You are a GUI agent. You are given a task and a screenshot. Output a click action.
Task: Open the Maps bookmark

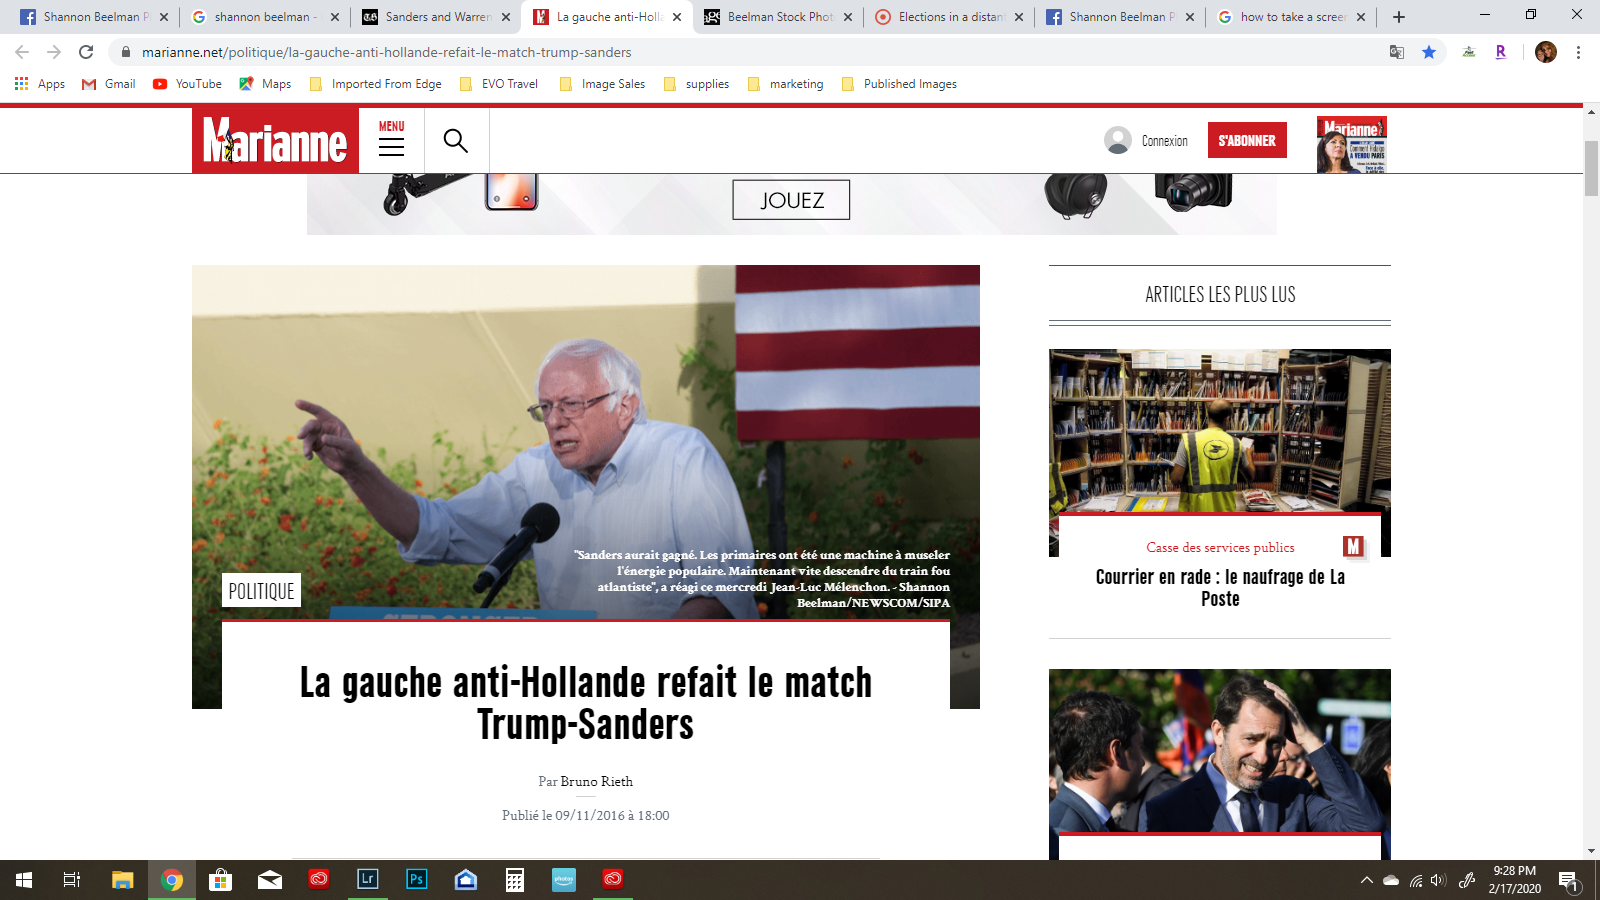coord(265,84)
